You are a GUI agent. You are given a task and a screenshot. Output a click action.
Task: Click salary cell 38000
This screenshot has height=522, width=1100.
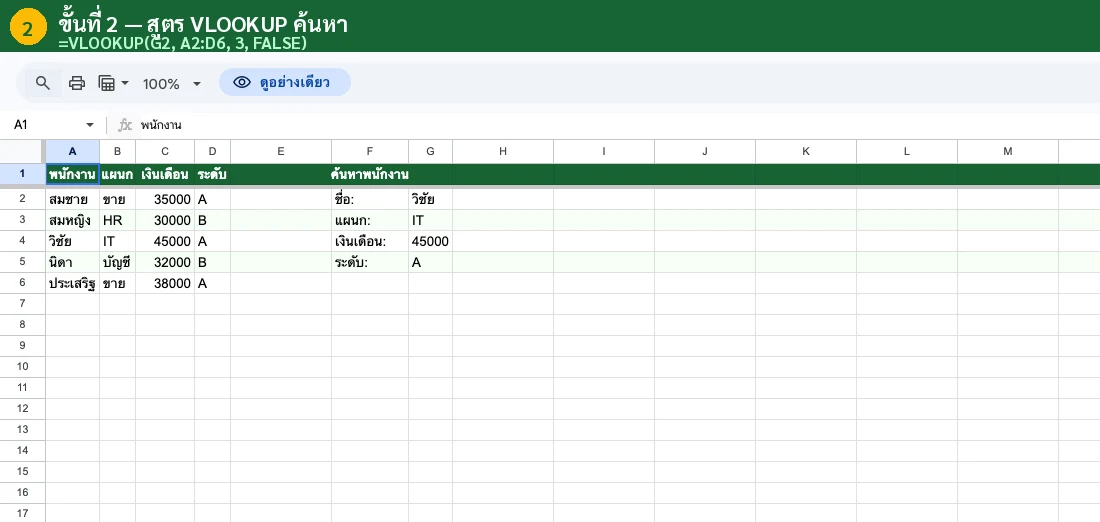point(165,283)
